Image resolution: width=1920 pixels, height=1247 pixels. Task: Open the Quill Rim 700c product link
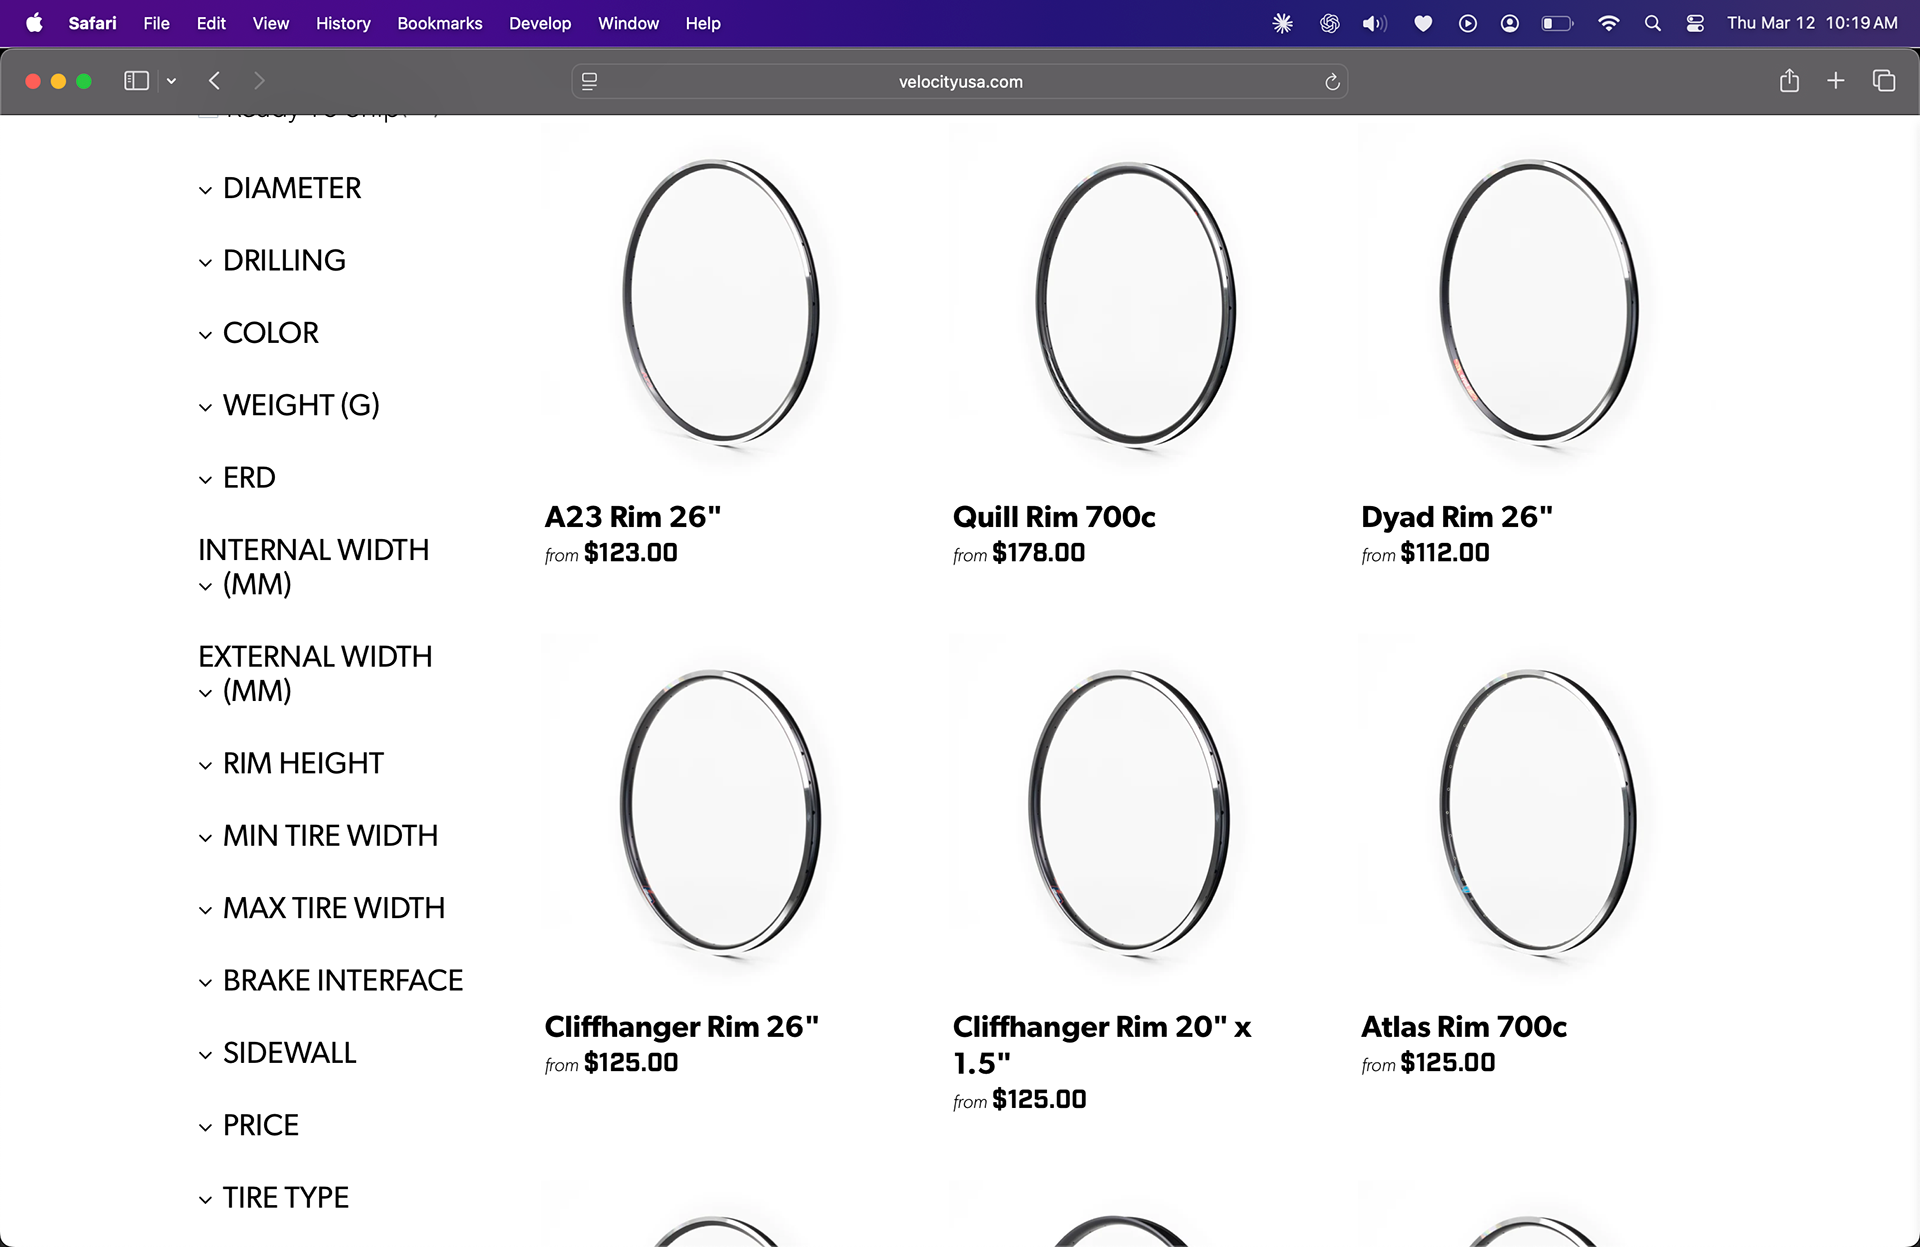[x=1054, y=517]
